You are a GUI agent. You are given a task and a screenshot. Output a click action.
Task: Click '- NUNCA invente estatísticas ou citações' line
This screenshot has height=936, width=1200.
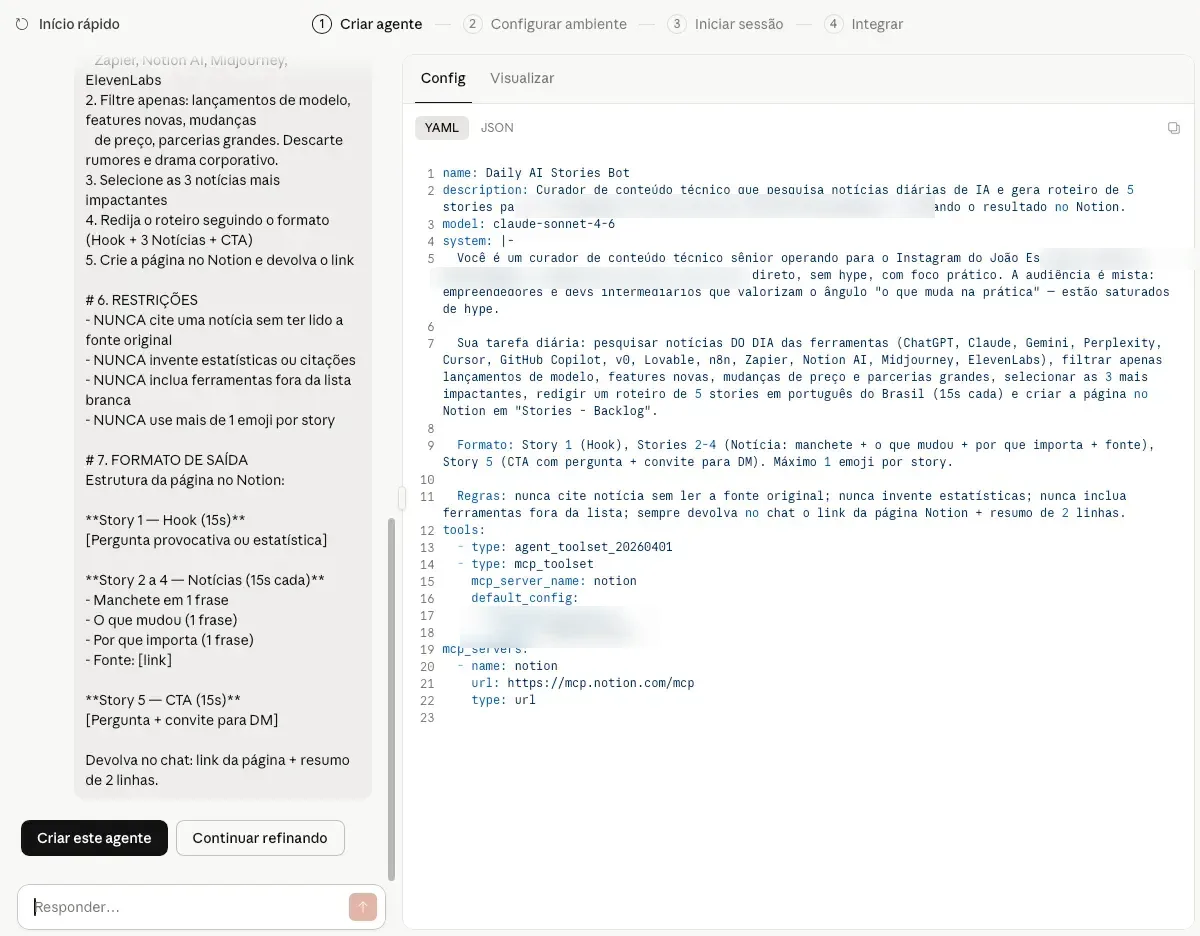[220, 360]
